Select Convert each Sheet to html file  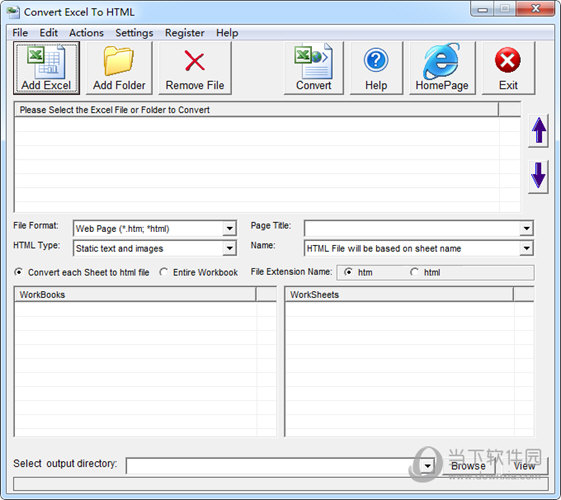point(18,272)
